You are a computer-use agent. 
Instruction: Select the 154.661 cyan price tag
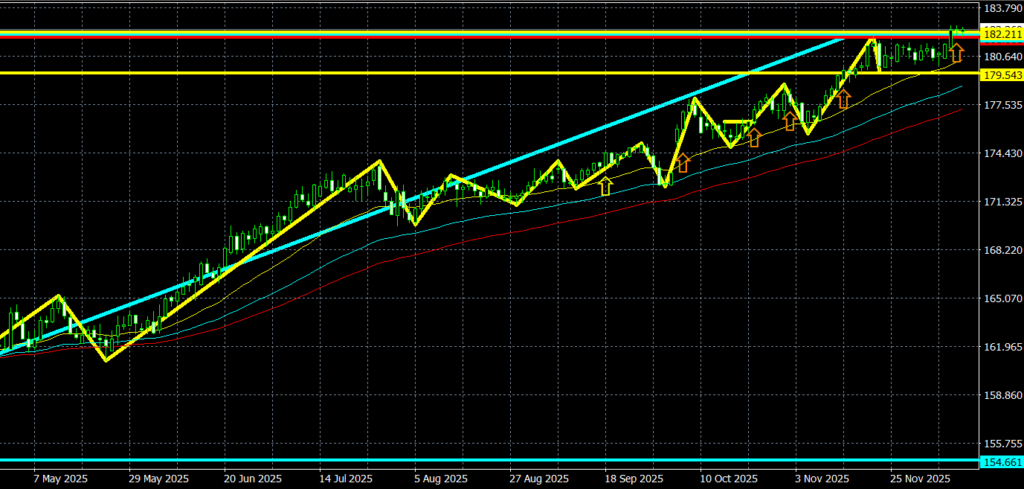tap(1001, 462)
